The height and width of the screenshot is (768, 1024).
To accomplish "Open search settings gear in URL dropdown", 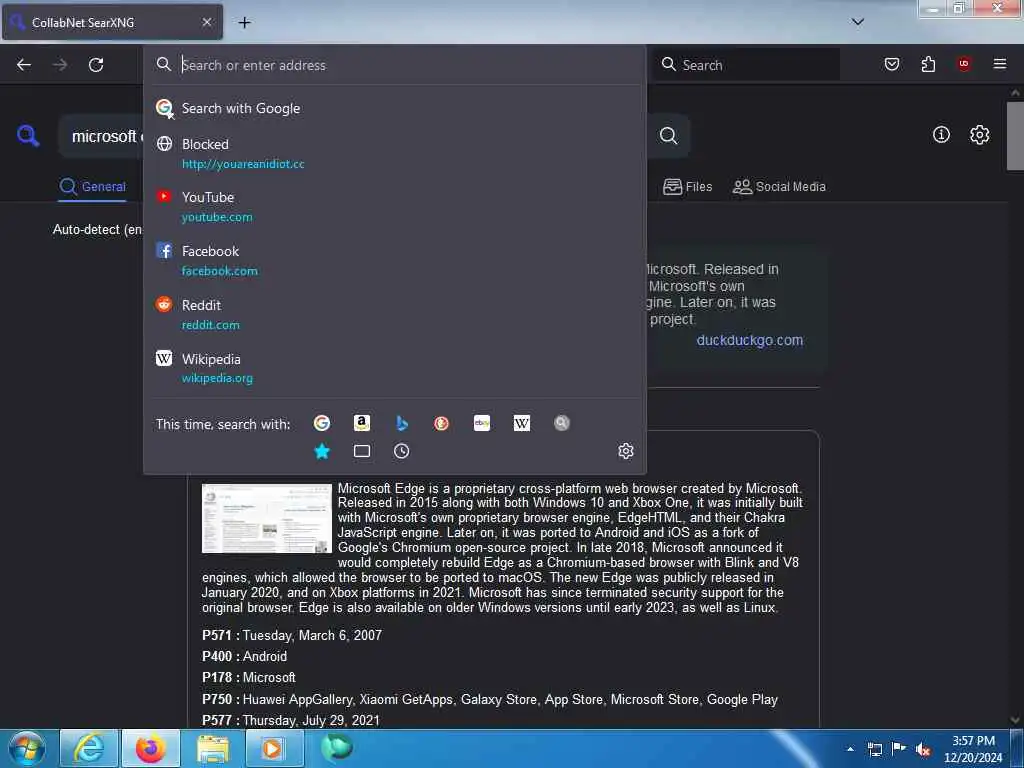I will 626,451.
